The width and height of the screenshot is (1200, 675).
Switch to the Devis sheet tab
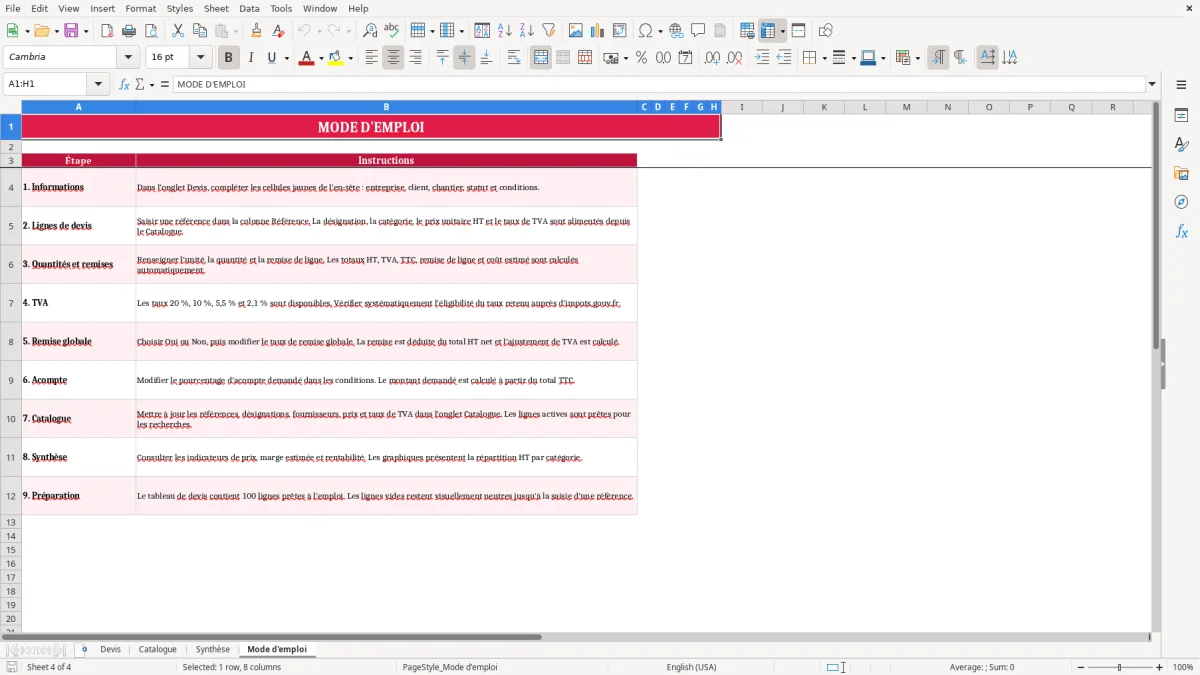click(110, 650)
